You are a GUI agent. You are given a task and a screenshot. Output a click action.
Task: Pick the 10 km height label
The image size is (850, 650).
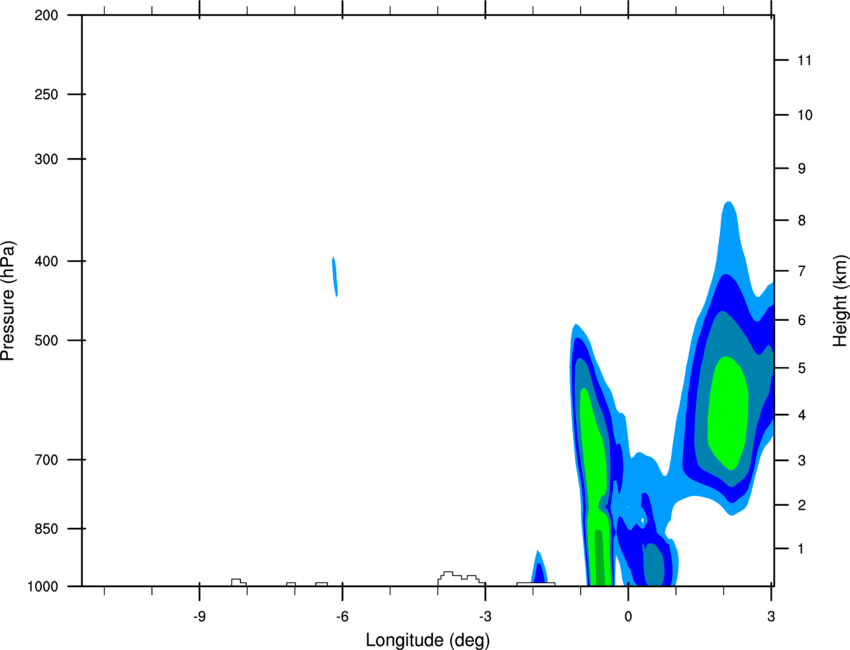tap(804, 115)
